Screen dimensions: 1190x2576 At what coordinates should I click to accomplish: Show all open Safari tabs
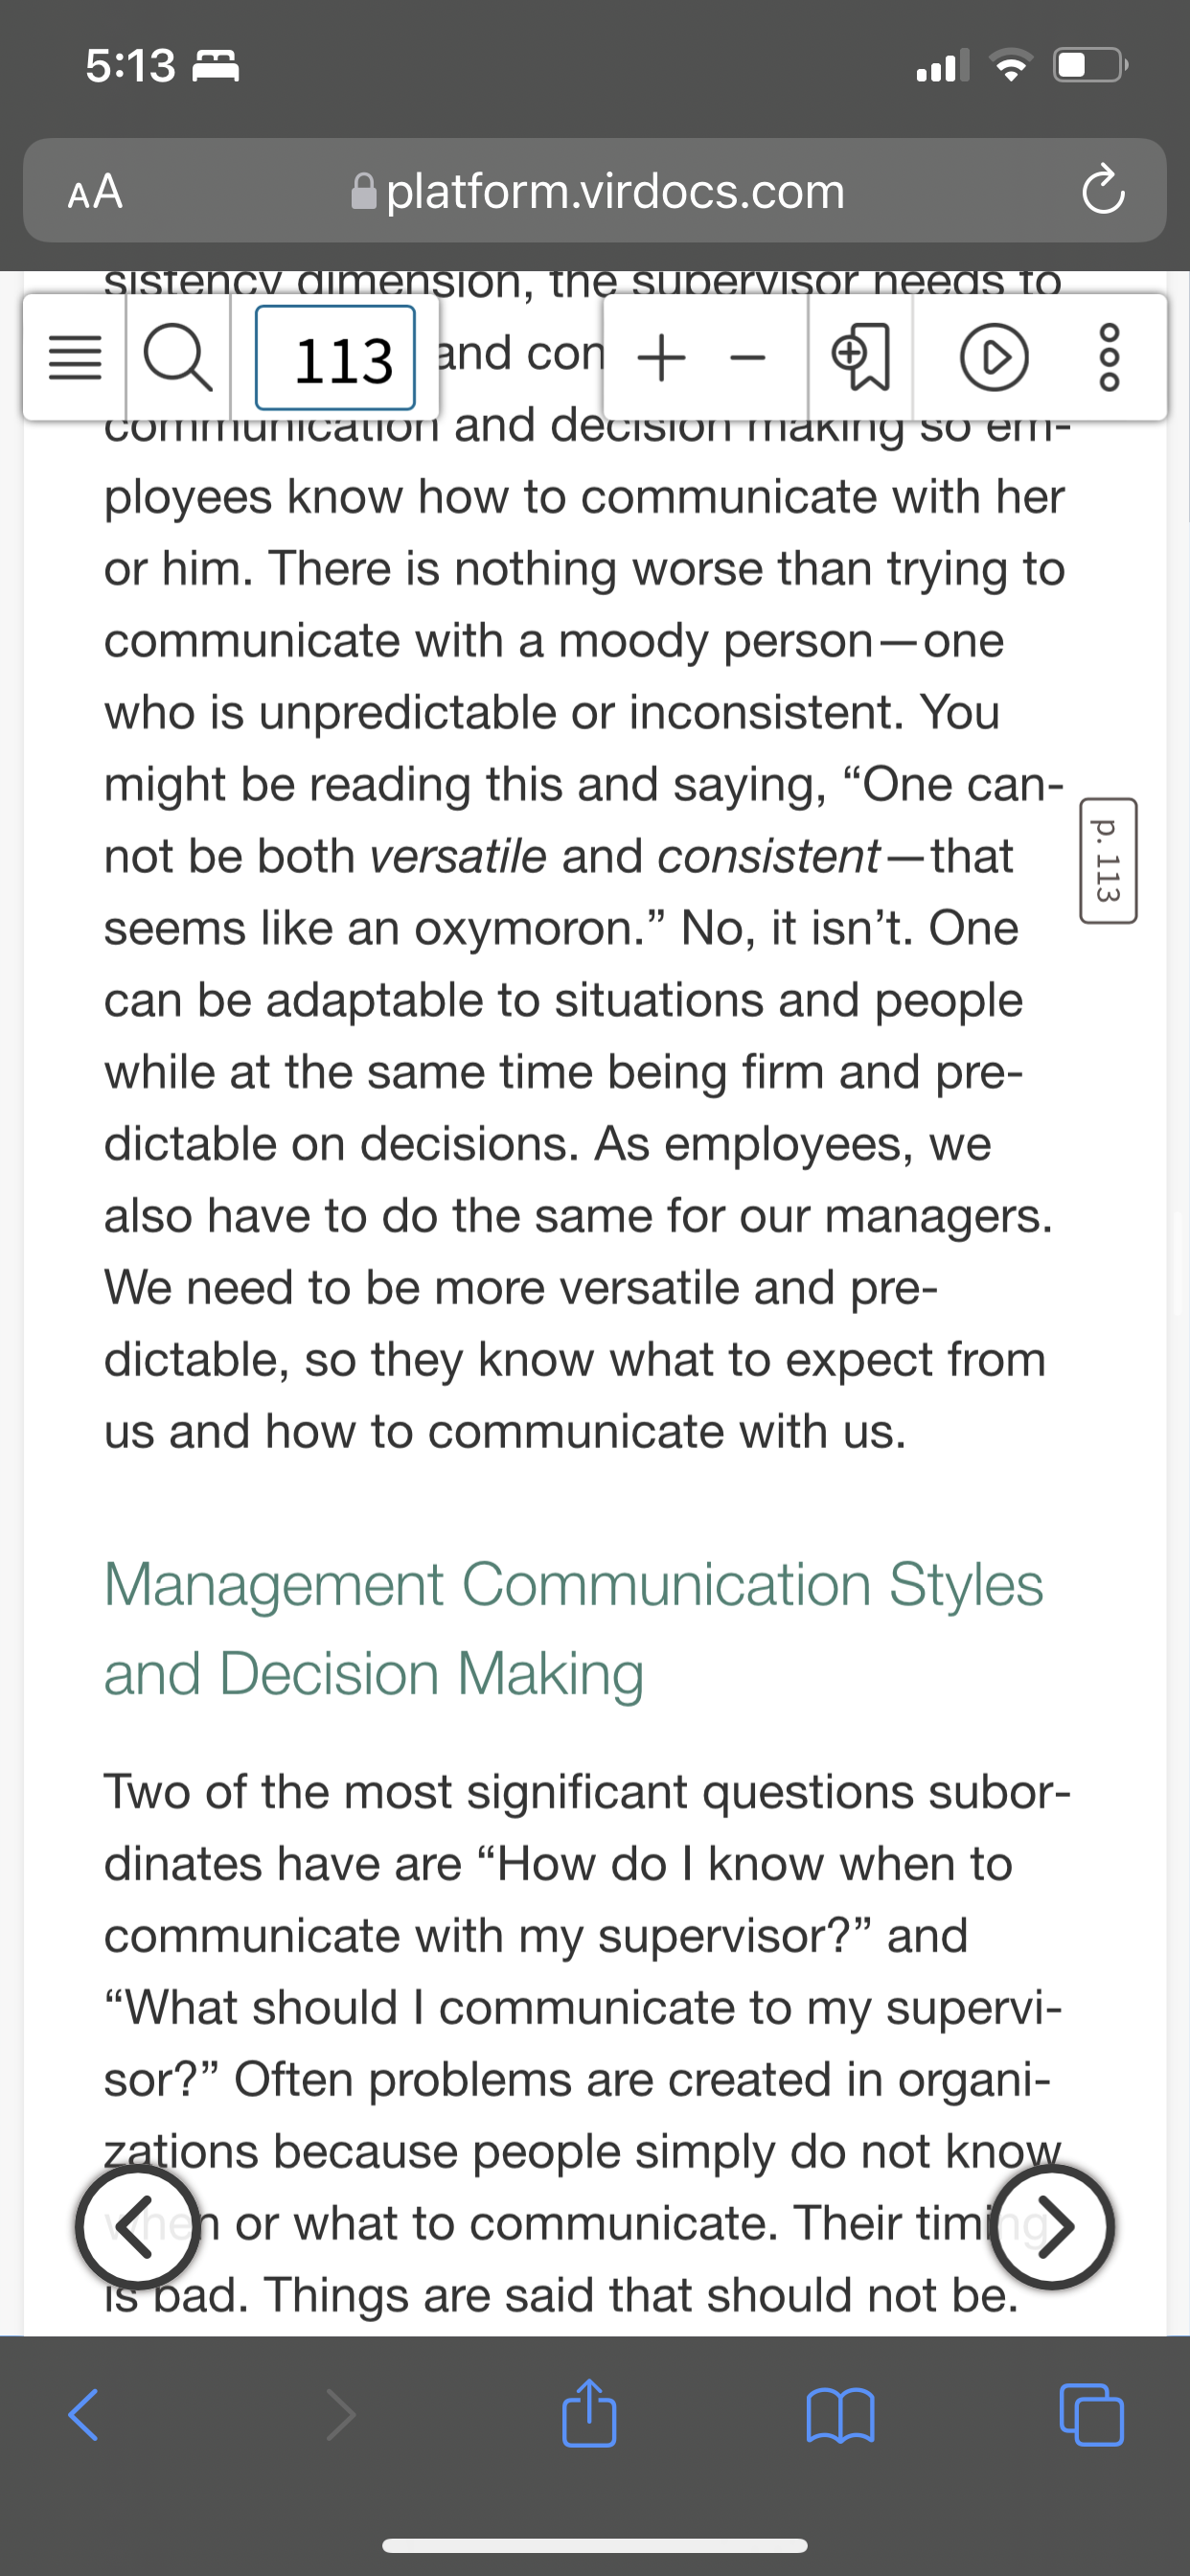pos(1091,2415)
